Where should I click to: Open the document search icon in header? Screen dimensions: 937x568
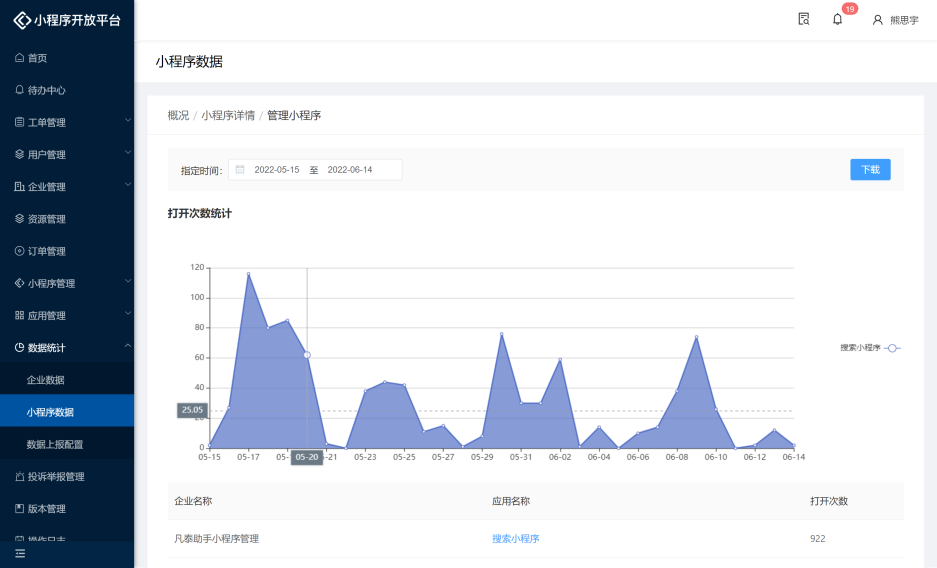[x=803, y=19]
